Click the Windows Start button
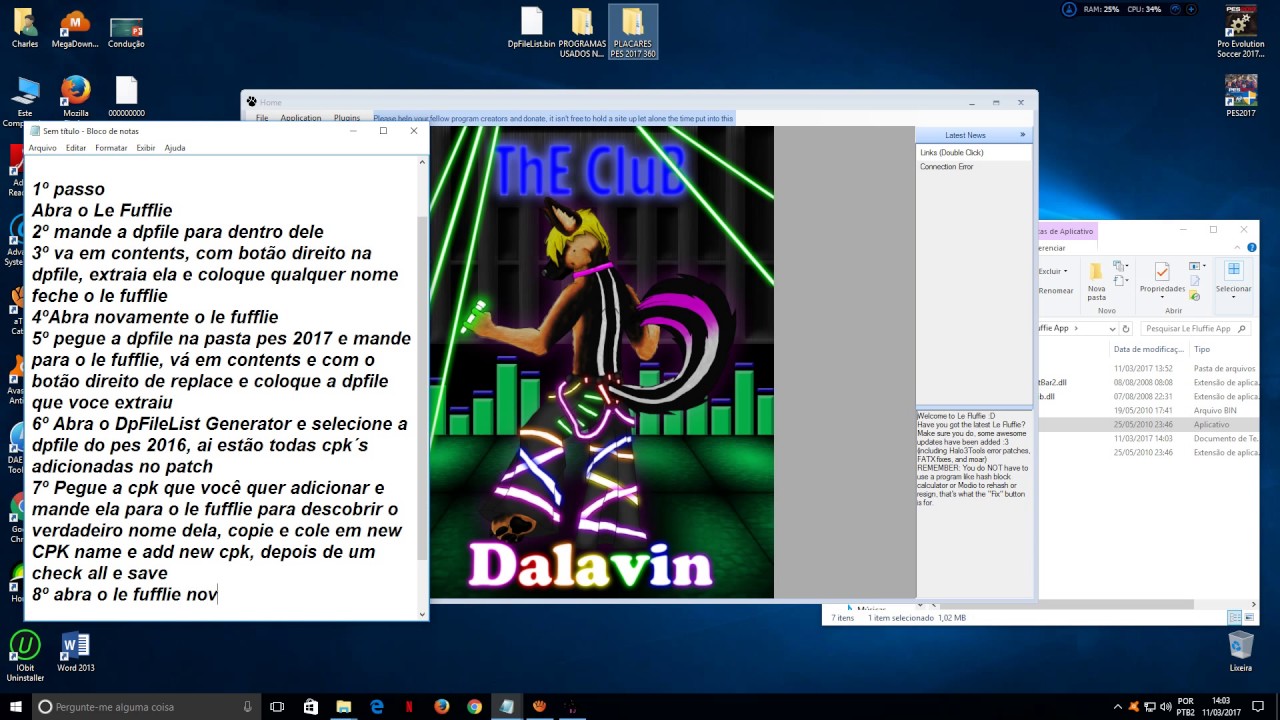The height and width of the screenshot is (720, 1280). pyautogui.click(x=16, y=706)
